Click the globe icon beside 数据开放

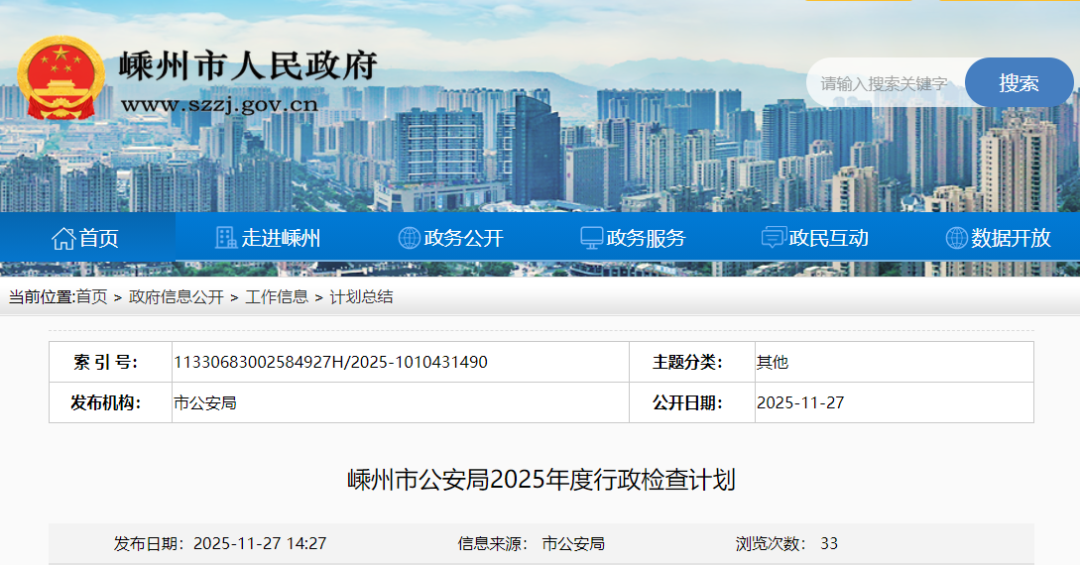tap(956, 238)
